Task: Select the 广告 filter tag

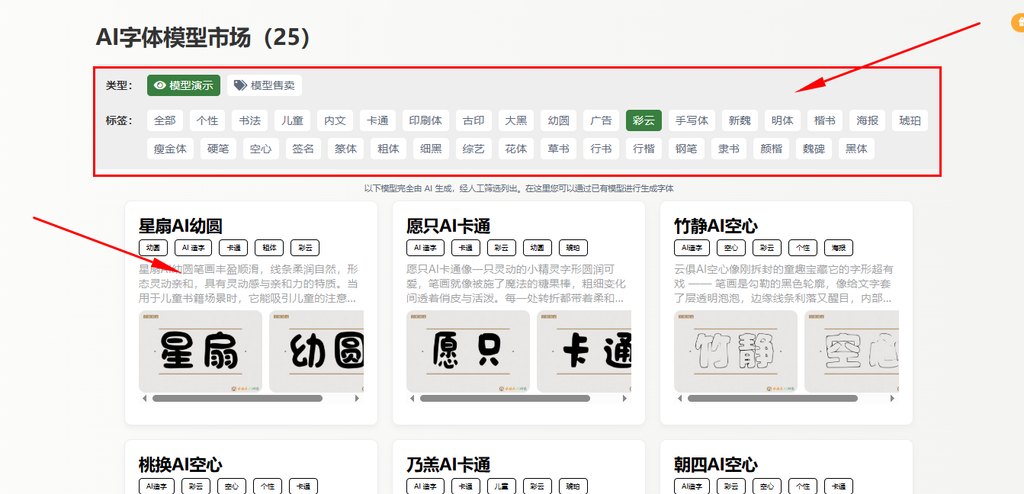Action: (x=601, y=120)
